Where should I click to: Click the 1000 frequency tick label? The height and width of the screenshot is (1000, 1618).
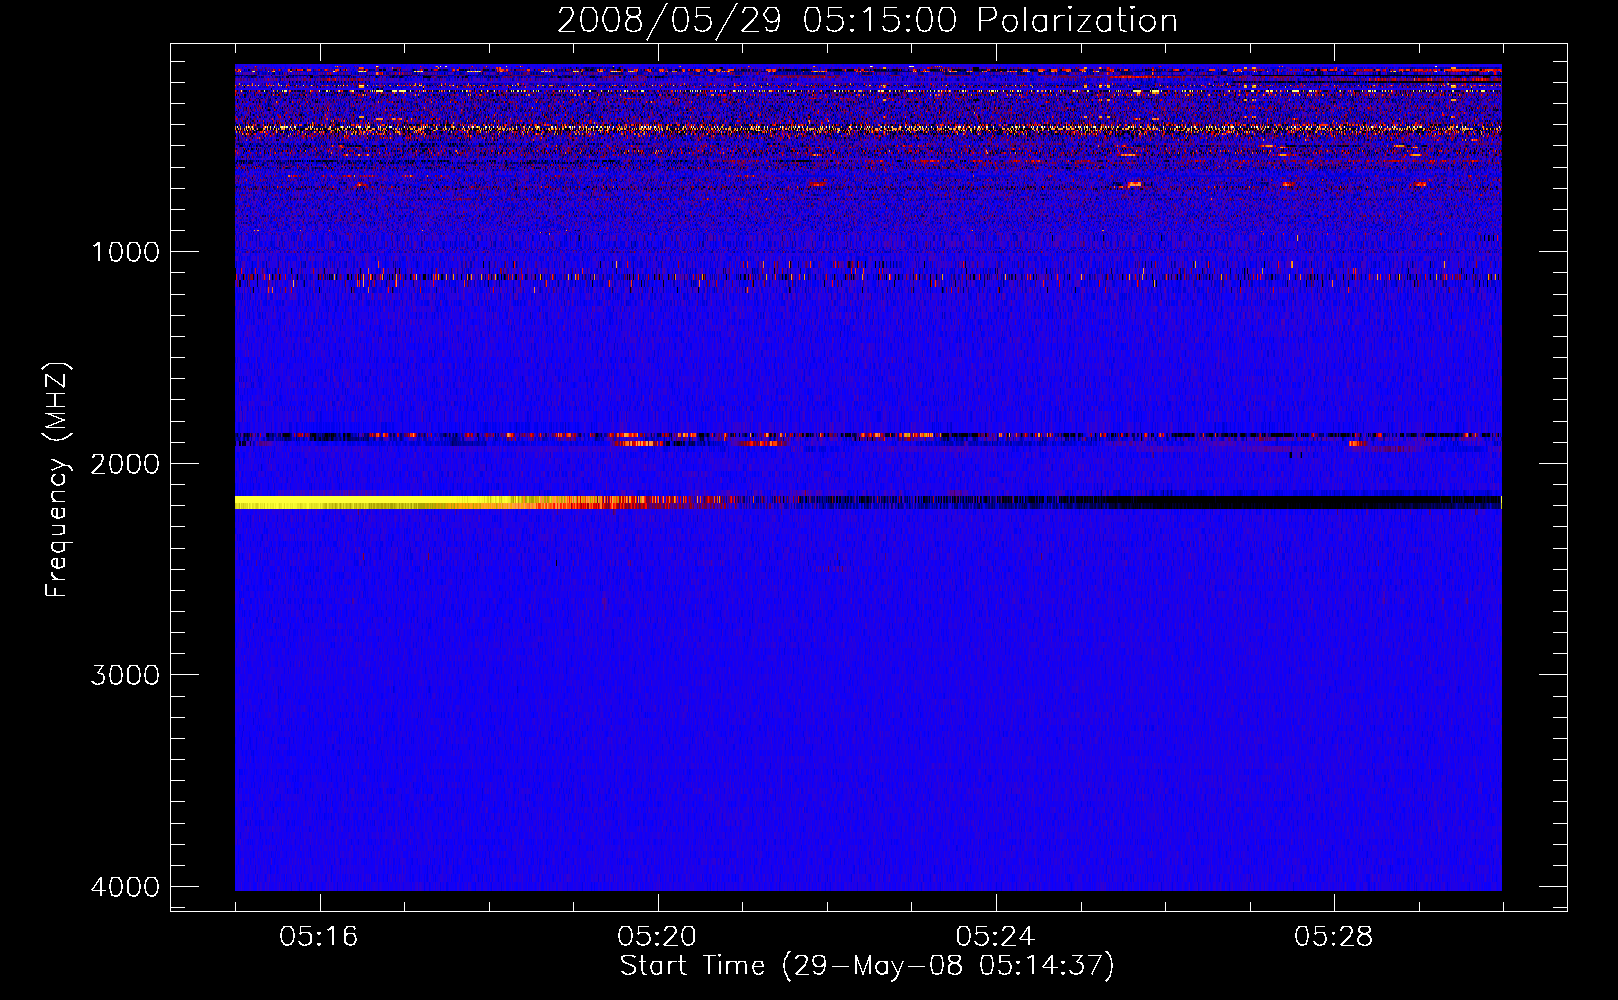point(126,251)
